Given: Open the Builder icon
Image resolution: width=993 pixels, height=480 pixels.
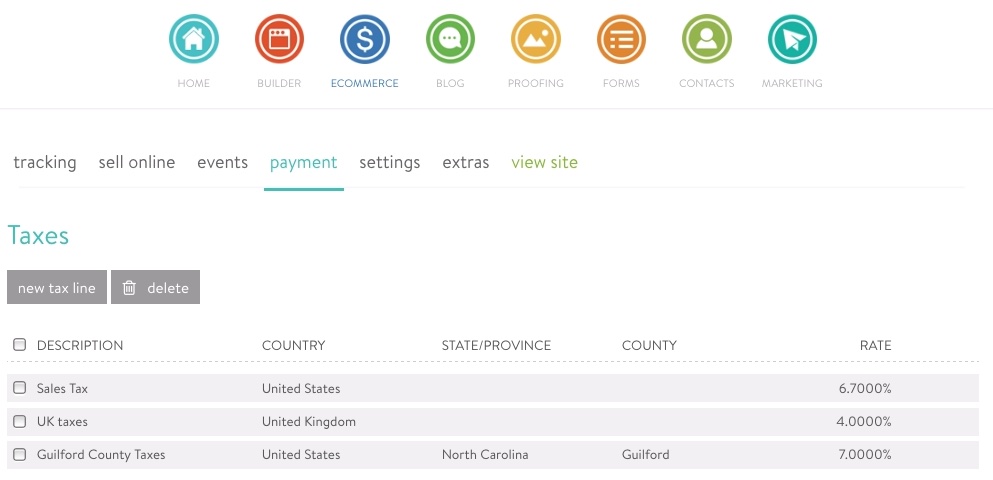Looking at the screenshot, I should point(279,40).
